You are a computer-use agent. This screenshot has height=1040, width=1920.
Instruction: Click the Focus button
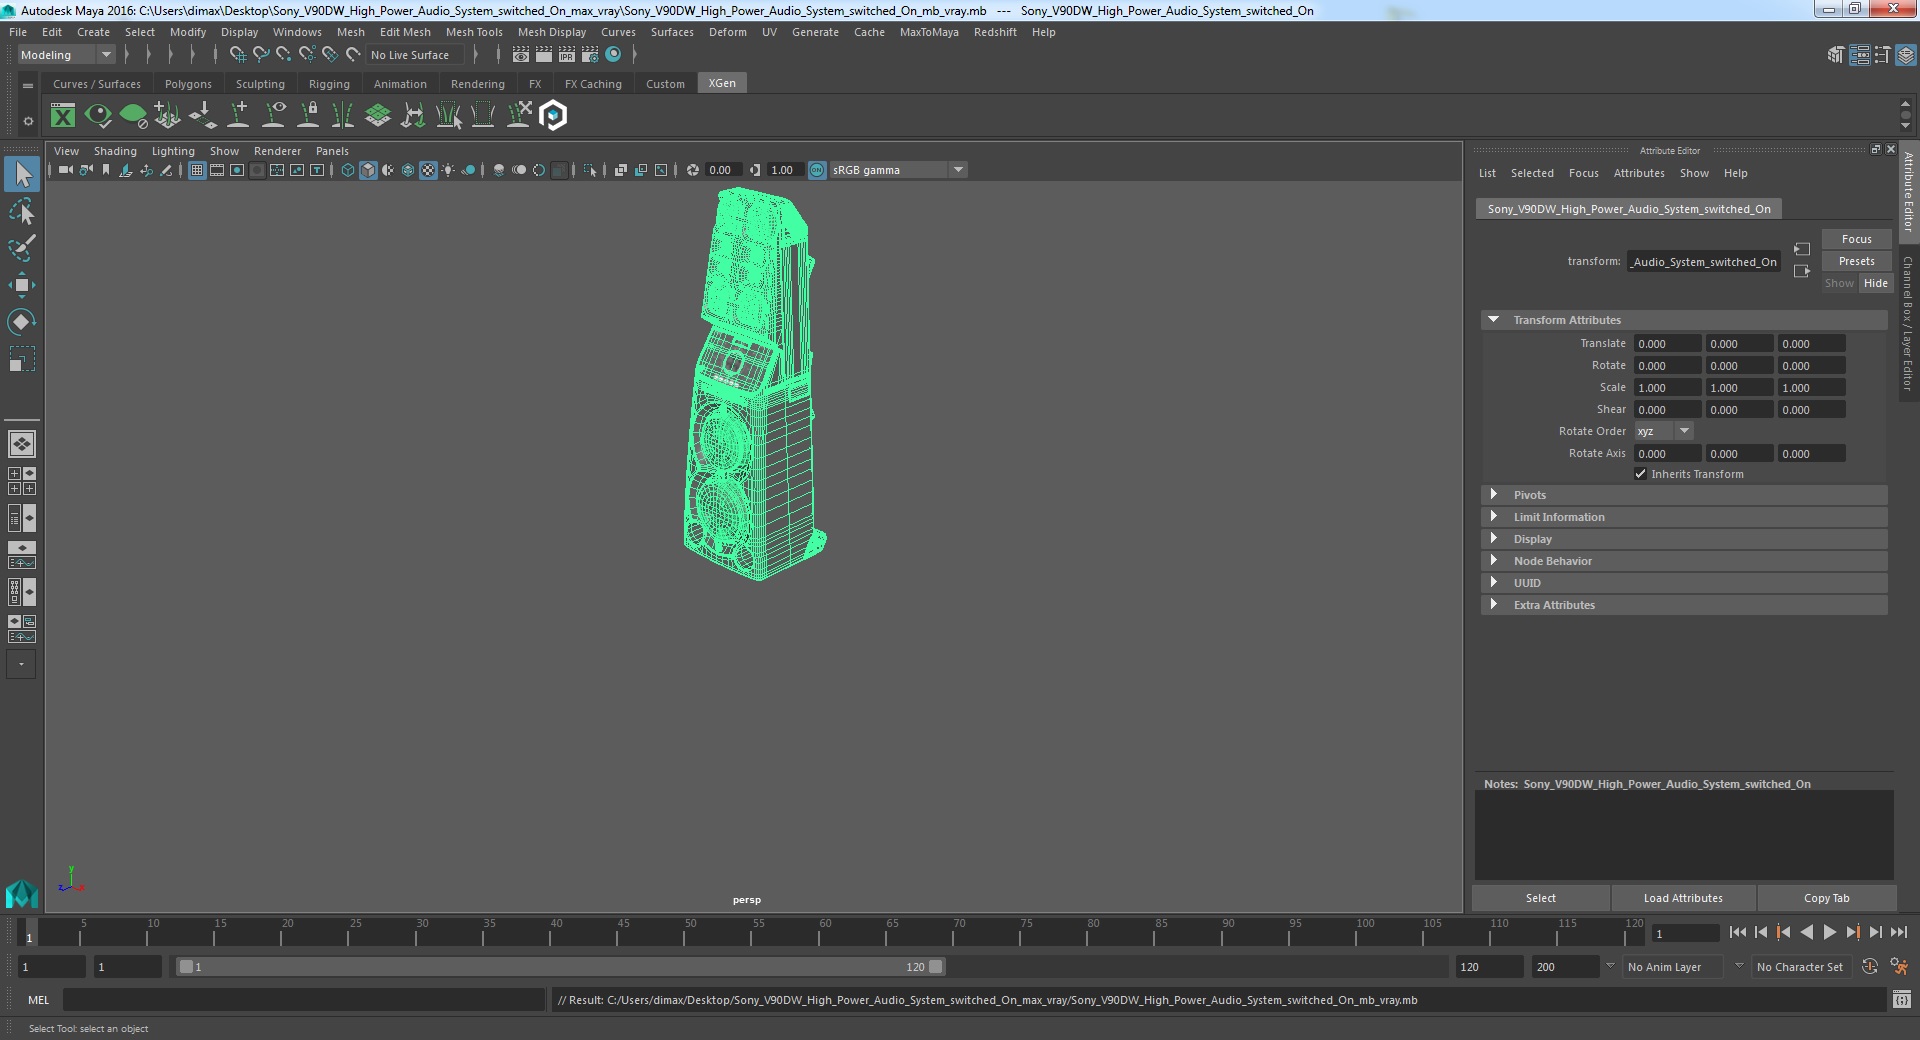(x=1856, y=239)
